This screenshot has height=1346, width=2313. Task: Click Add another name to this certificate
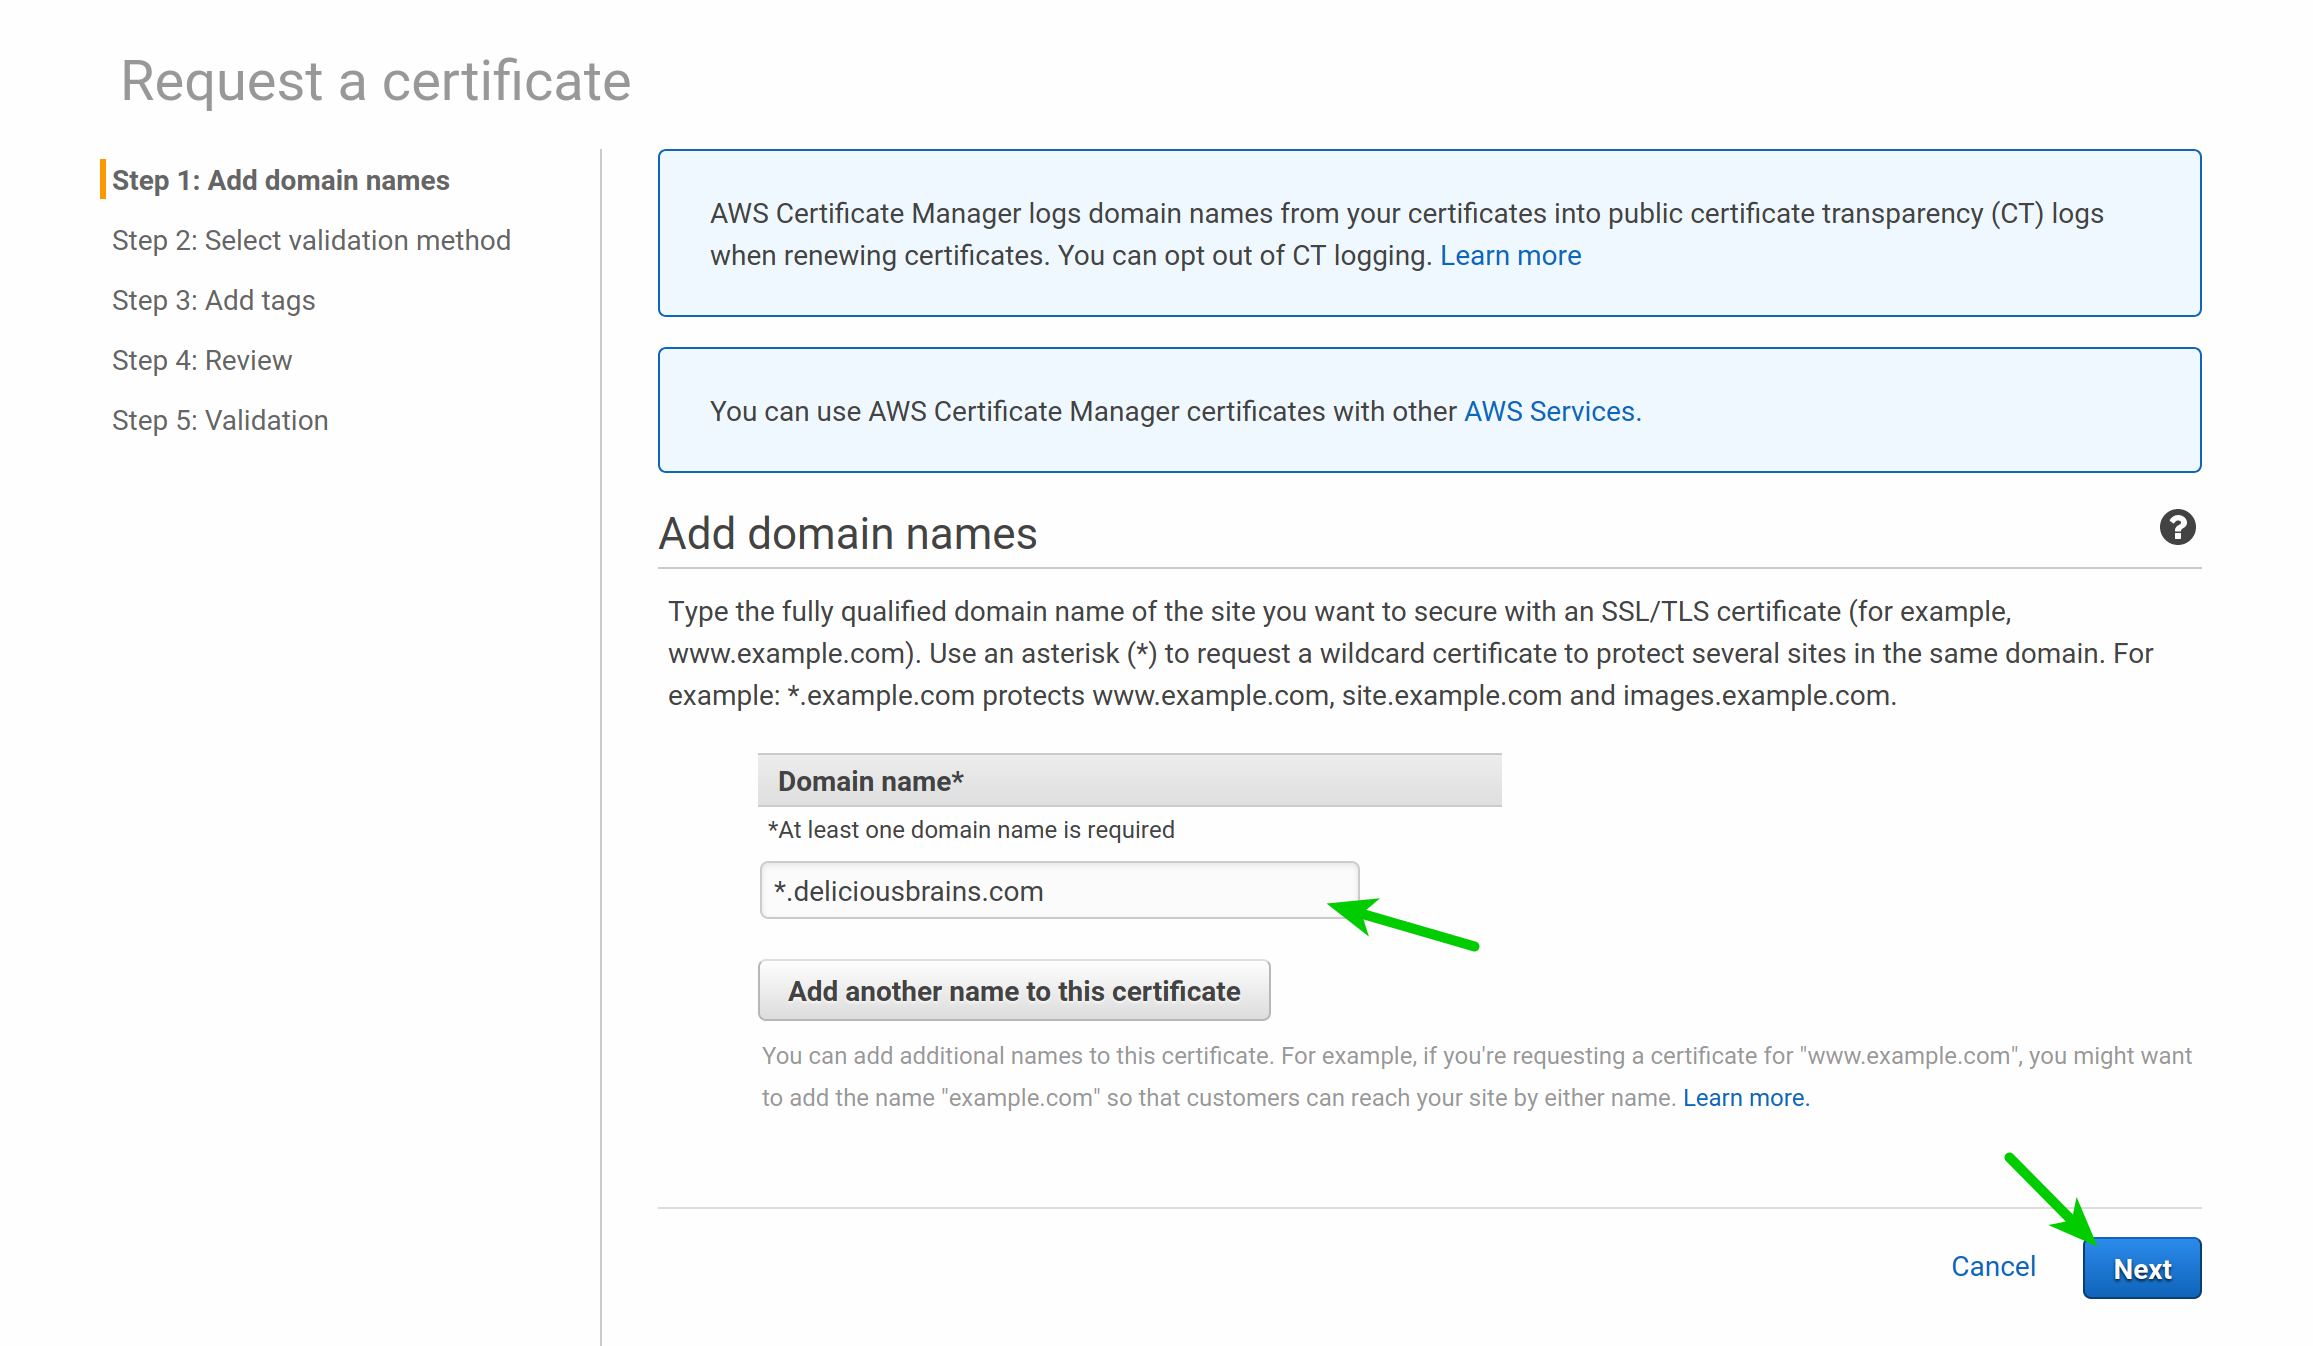click(x=1014, y=990)
